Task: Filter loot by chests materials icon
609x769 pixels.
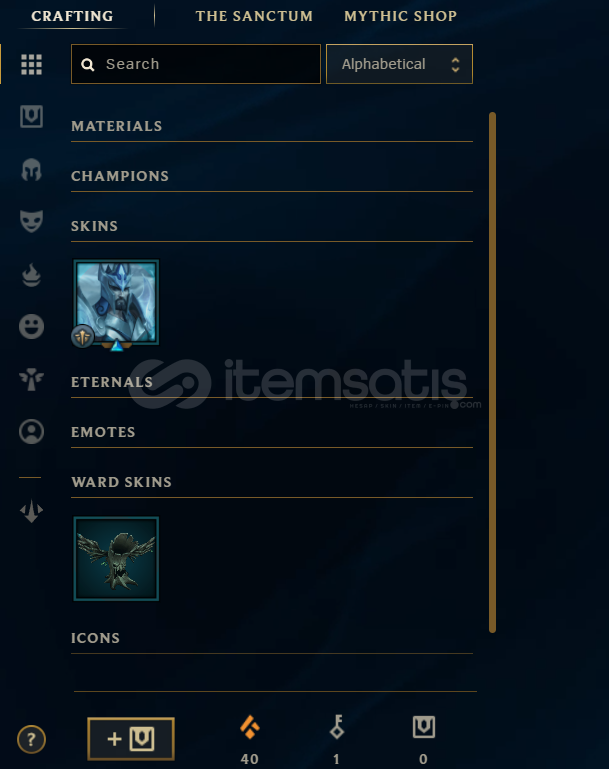Action: 31,117
